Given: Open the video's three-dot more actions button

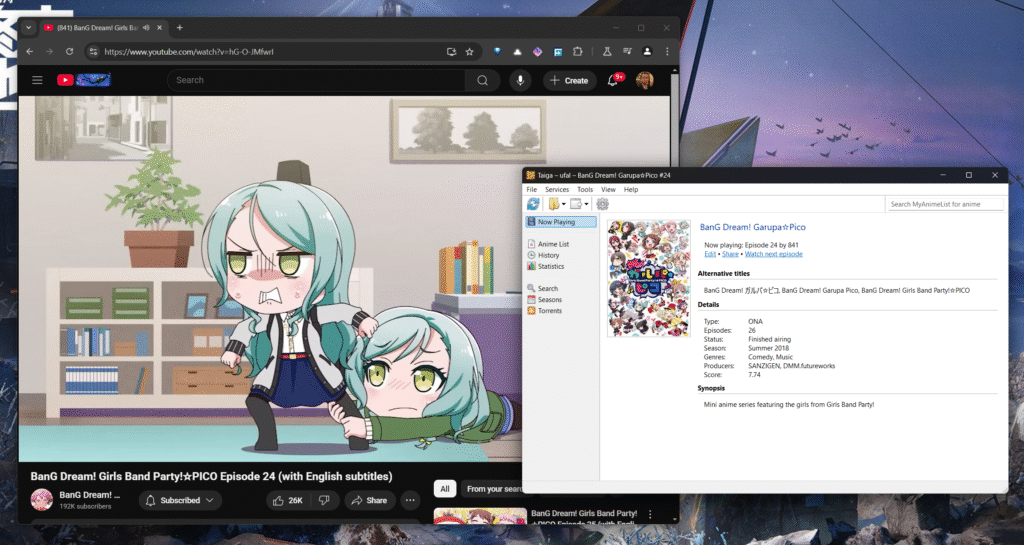Looking at the screenshot, I should [x=410, y=501].
